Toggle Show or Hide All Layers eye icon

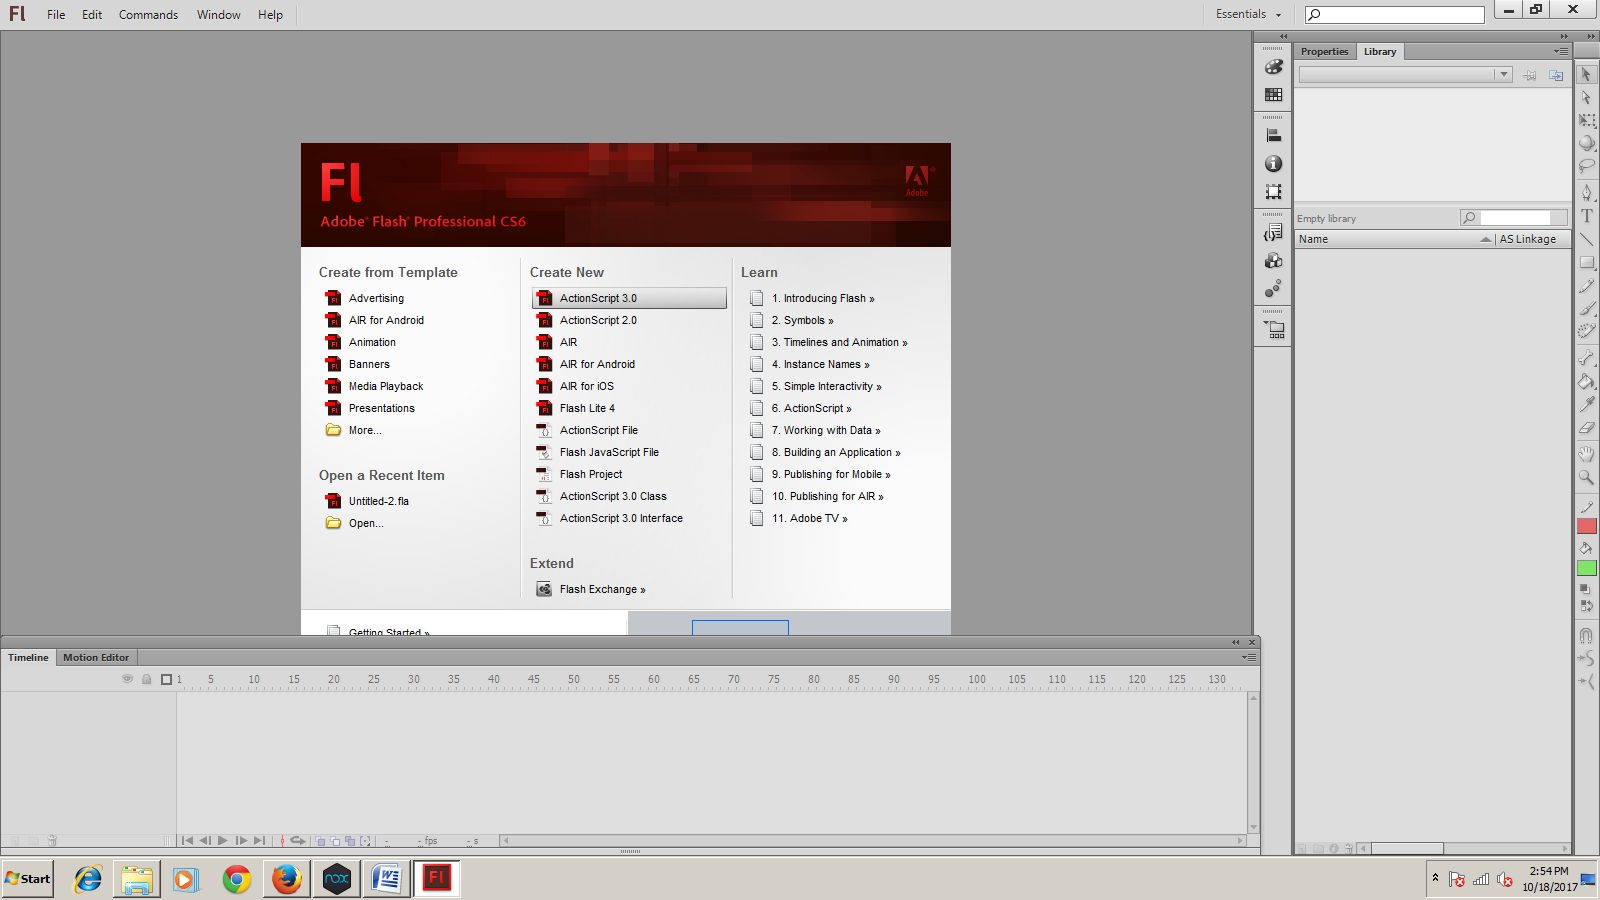pyautogui.click(x=128, y=679)
